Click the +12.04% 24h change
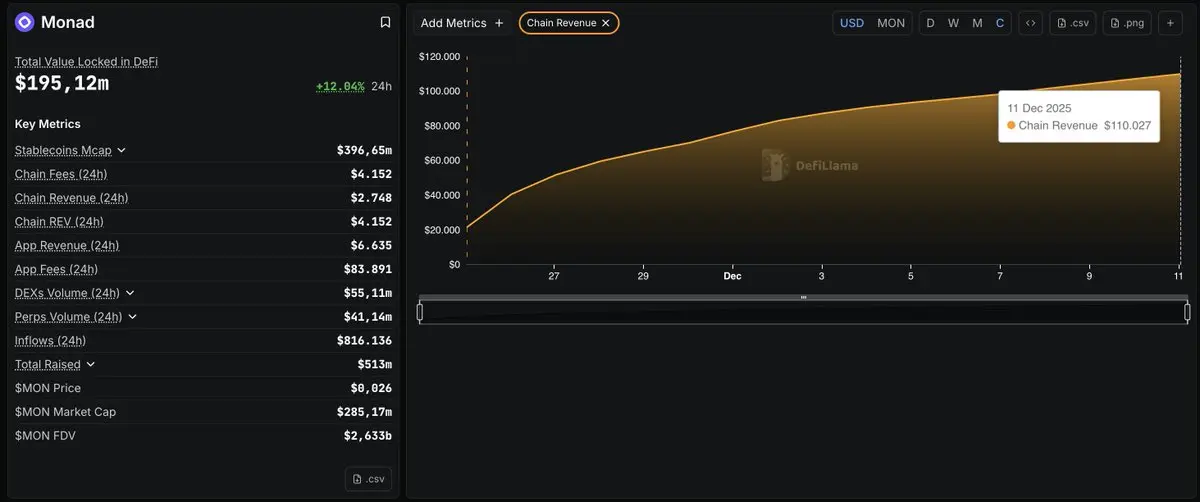The width and height of the screenshot is (1200, 502). (x=340, y=87)
